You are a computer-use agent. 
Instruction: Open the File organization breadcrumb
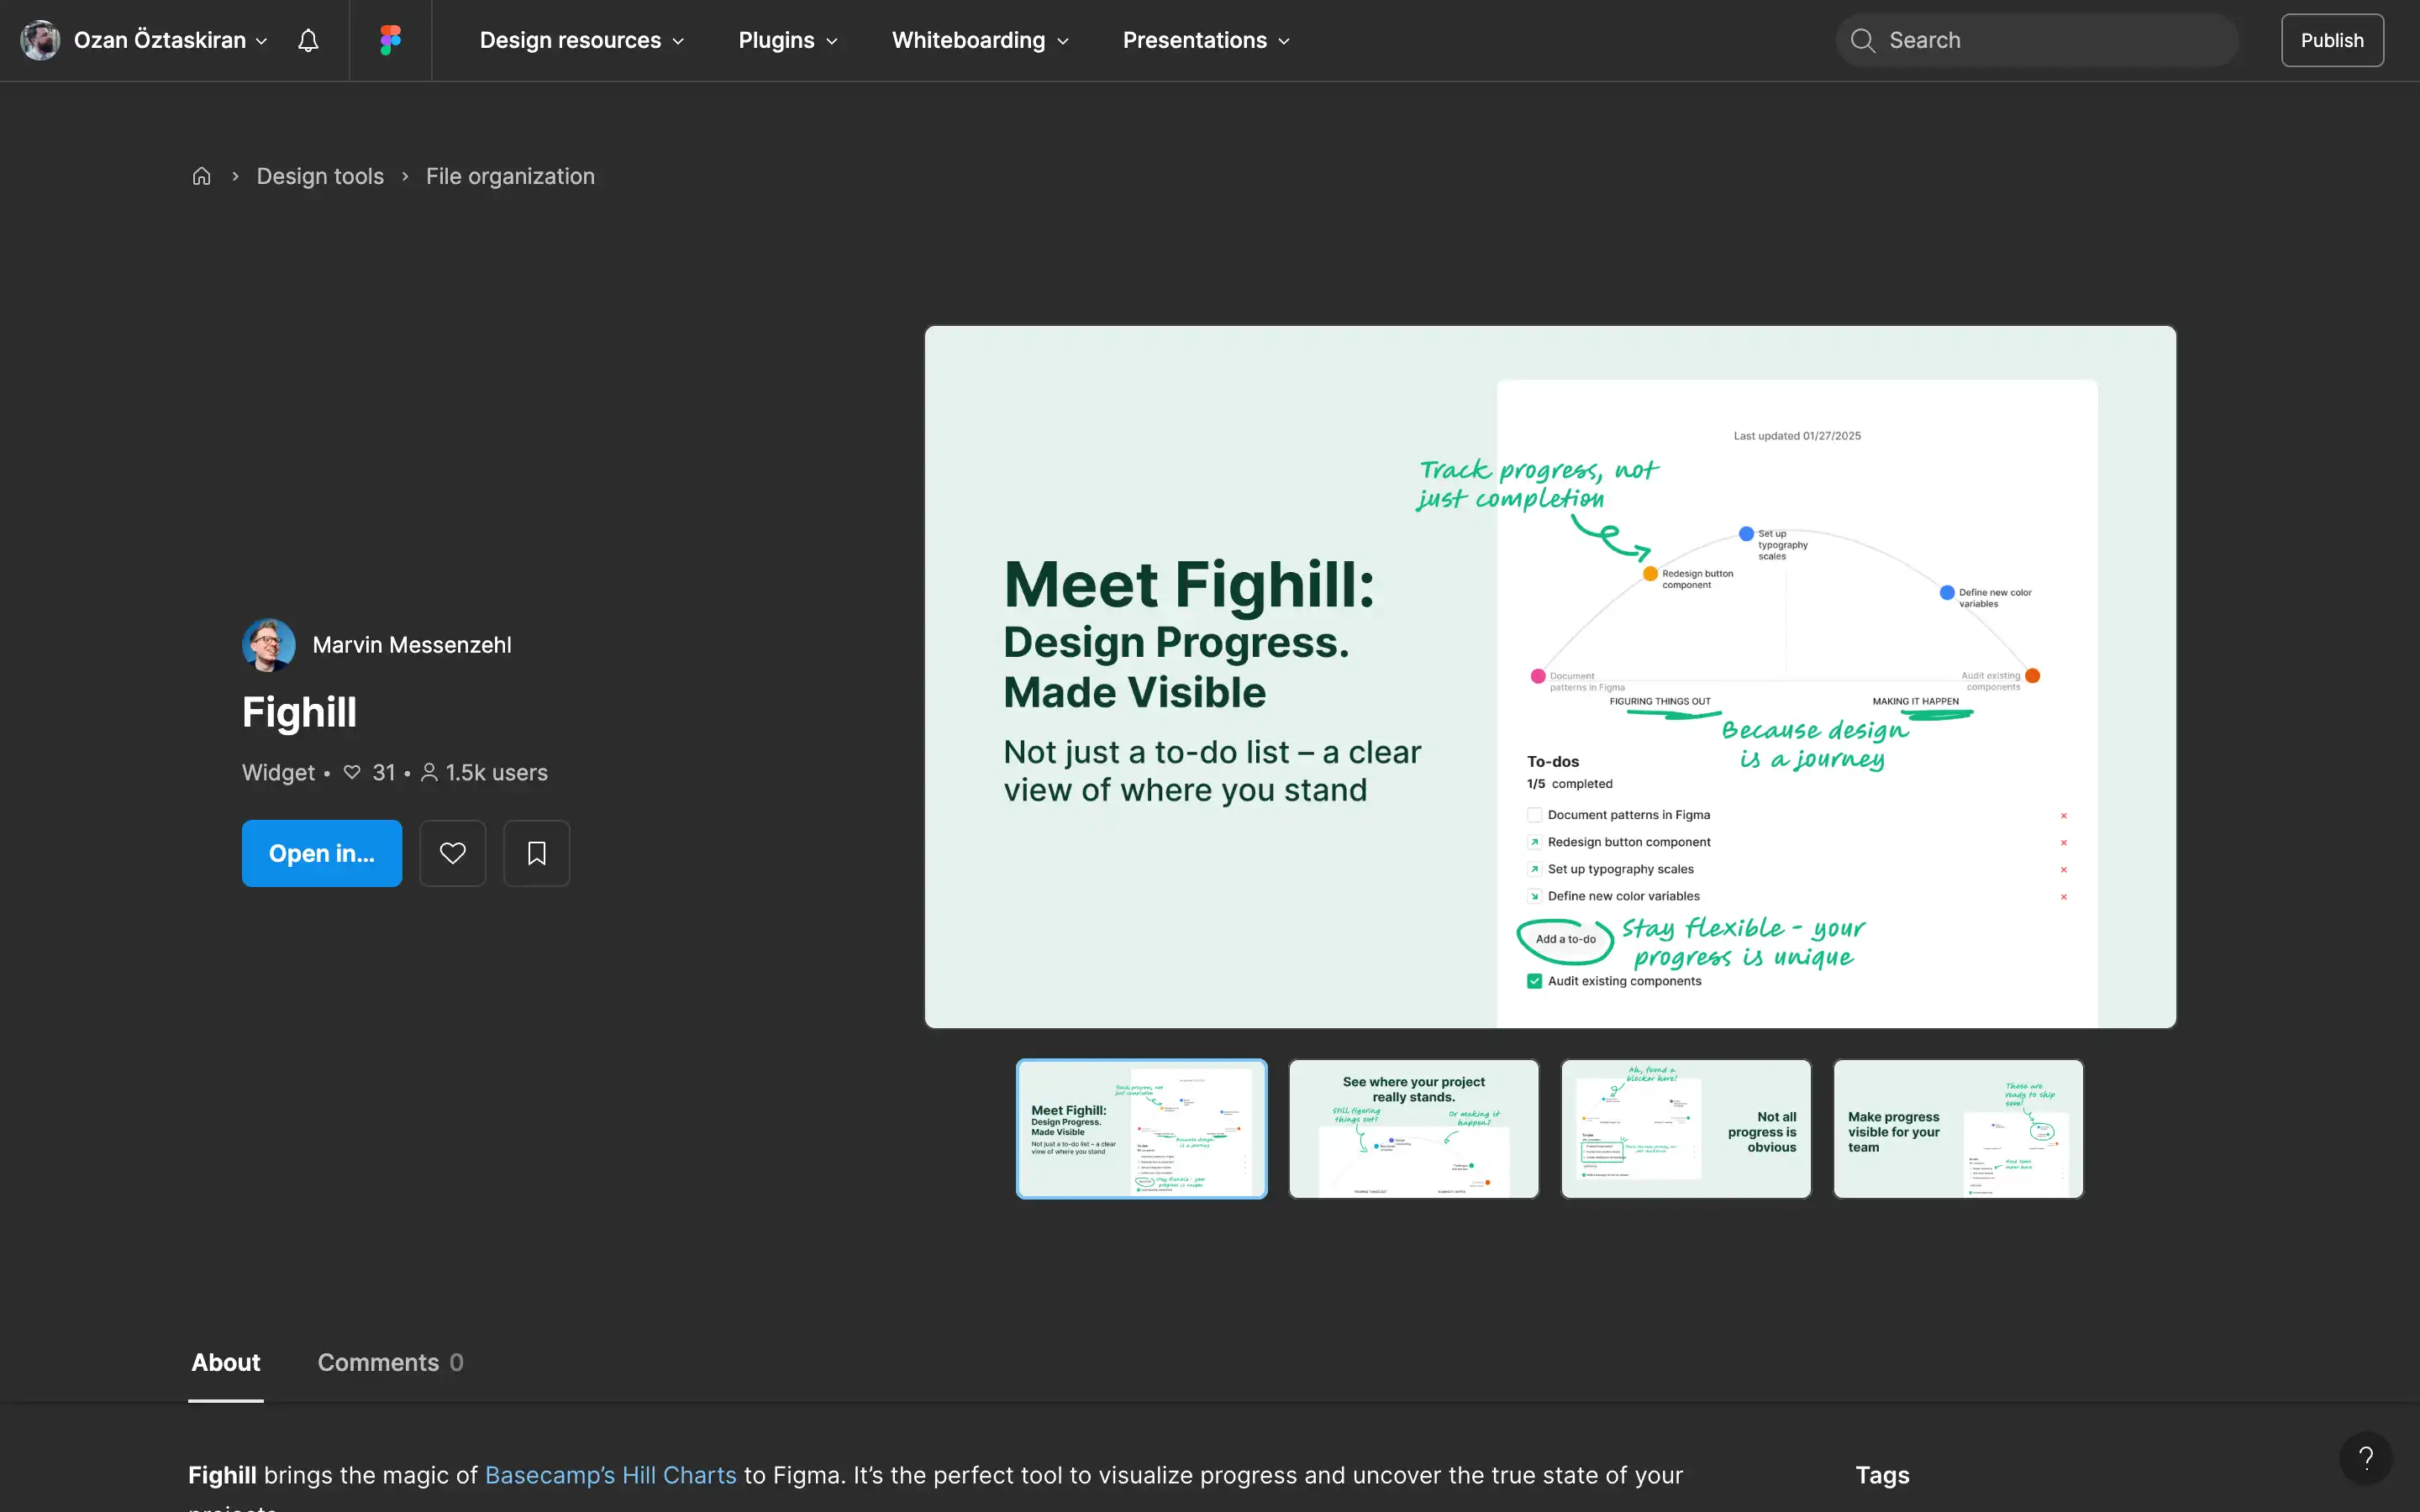(x=510, y=176)
